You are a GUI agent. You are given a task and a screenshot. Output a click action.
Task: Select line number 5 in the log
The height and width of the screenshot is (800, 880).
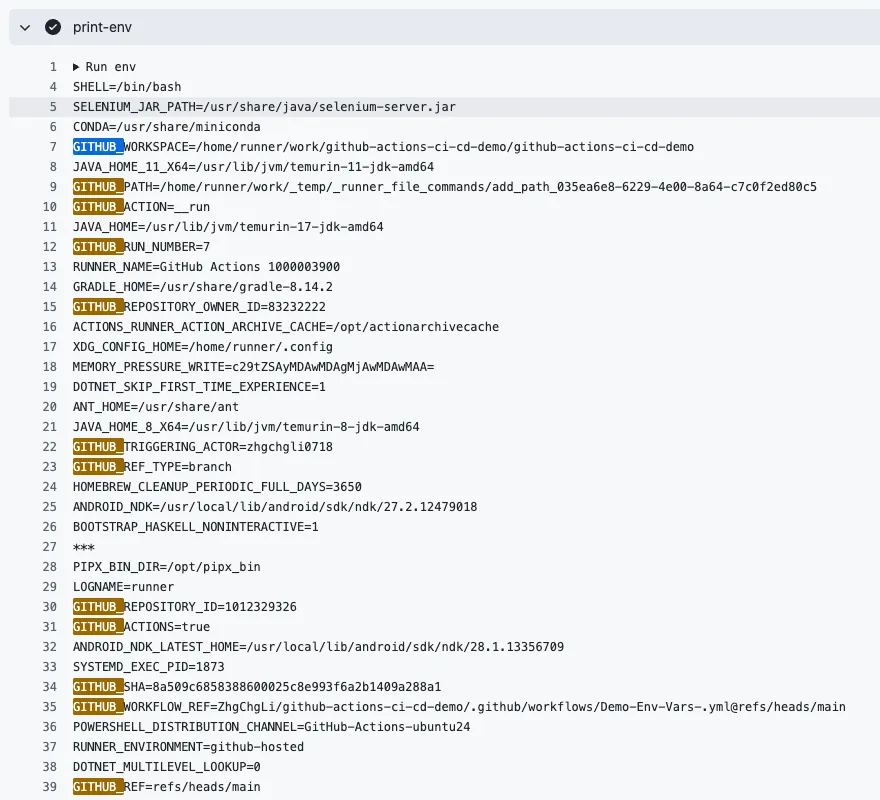tap(53, 107)
